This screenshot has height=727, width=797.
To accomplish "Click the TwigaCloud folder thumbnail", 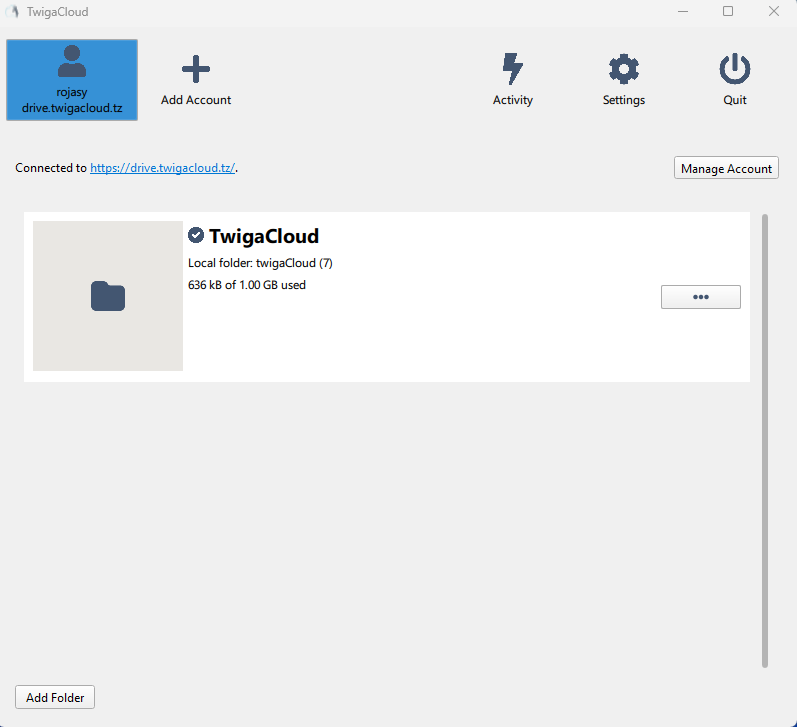I will pos(108,296).
